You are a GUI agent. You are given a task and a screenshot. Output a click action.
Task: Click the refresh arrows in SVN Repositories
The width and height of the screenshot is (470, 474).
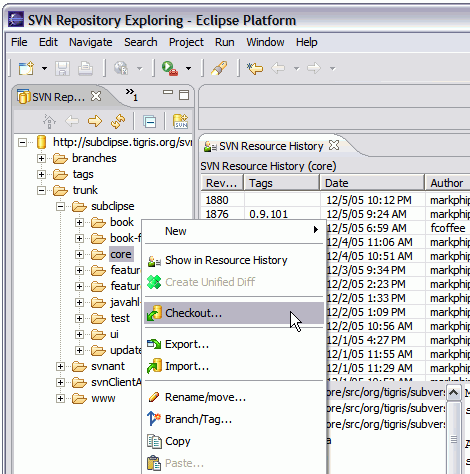[x=118, y=121]
